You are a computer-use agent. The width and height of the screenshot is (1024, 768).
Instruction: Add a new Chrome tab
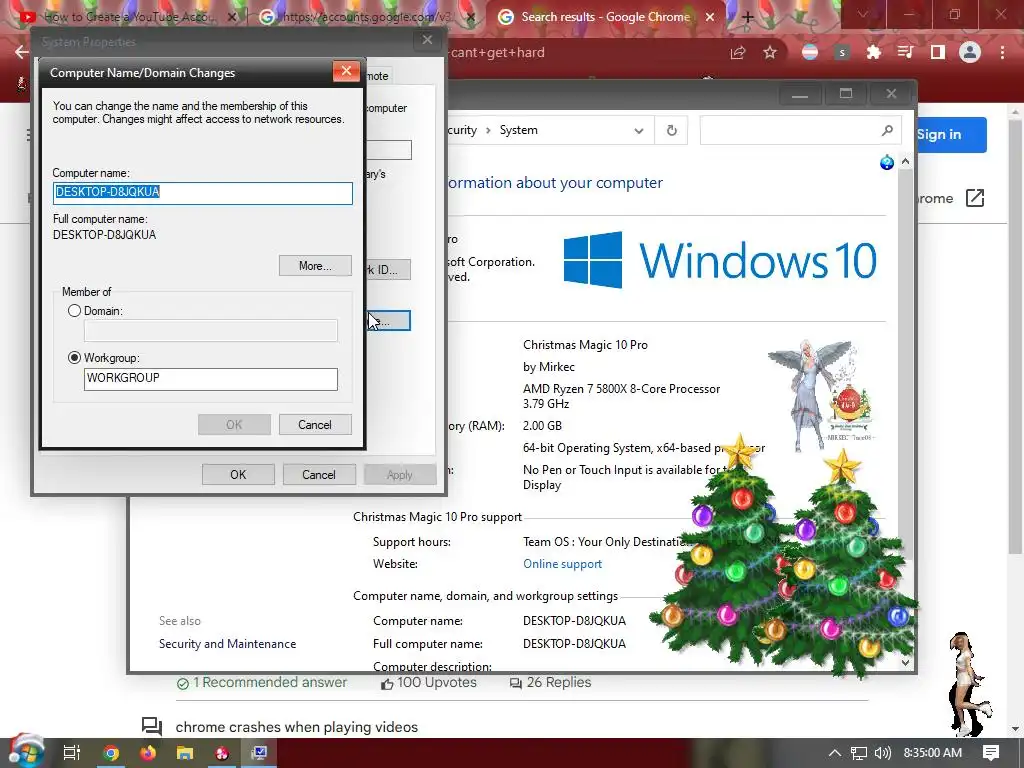coord(748,17)
